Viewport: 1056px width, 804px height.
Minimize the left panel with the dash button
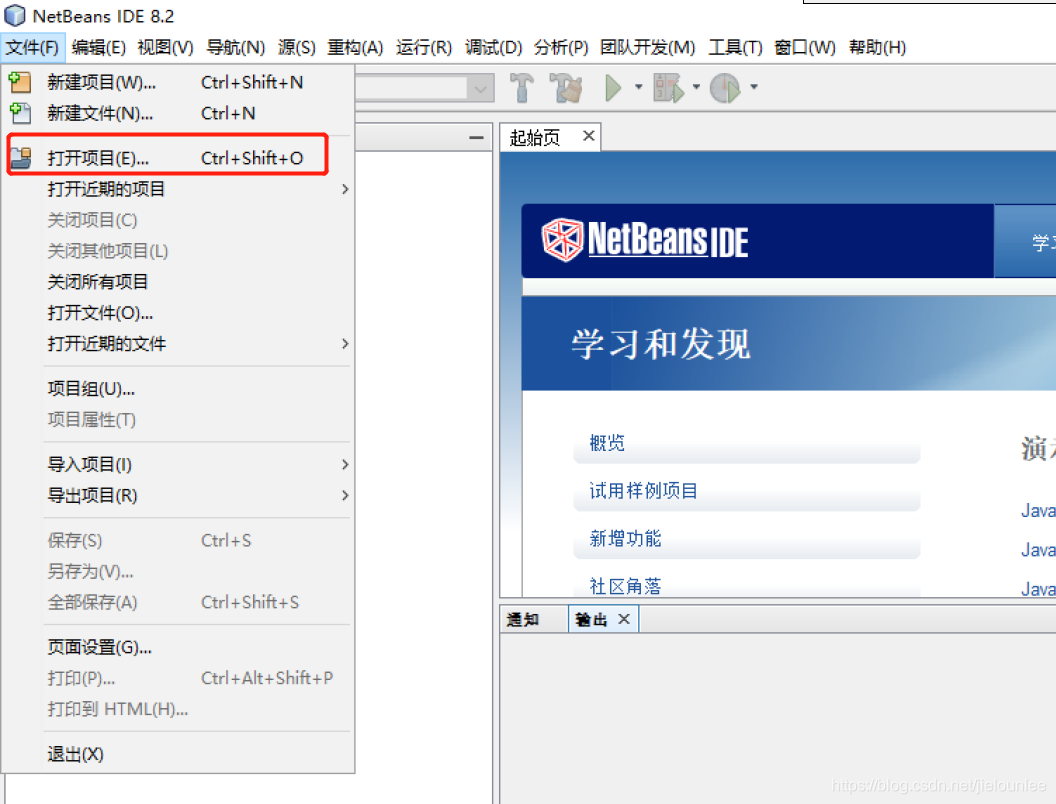click(x=476, y=137)
